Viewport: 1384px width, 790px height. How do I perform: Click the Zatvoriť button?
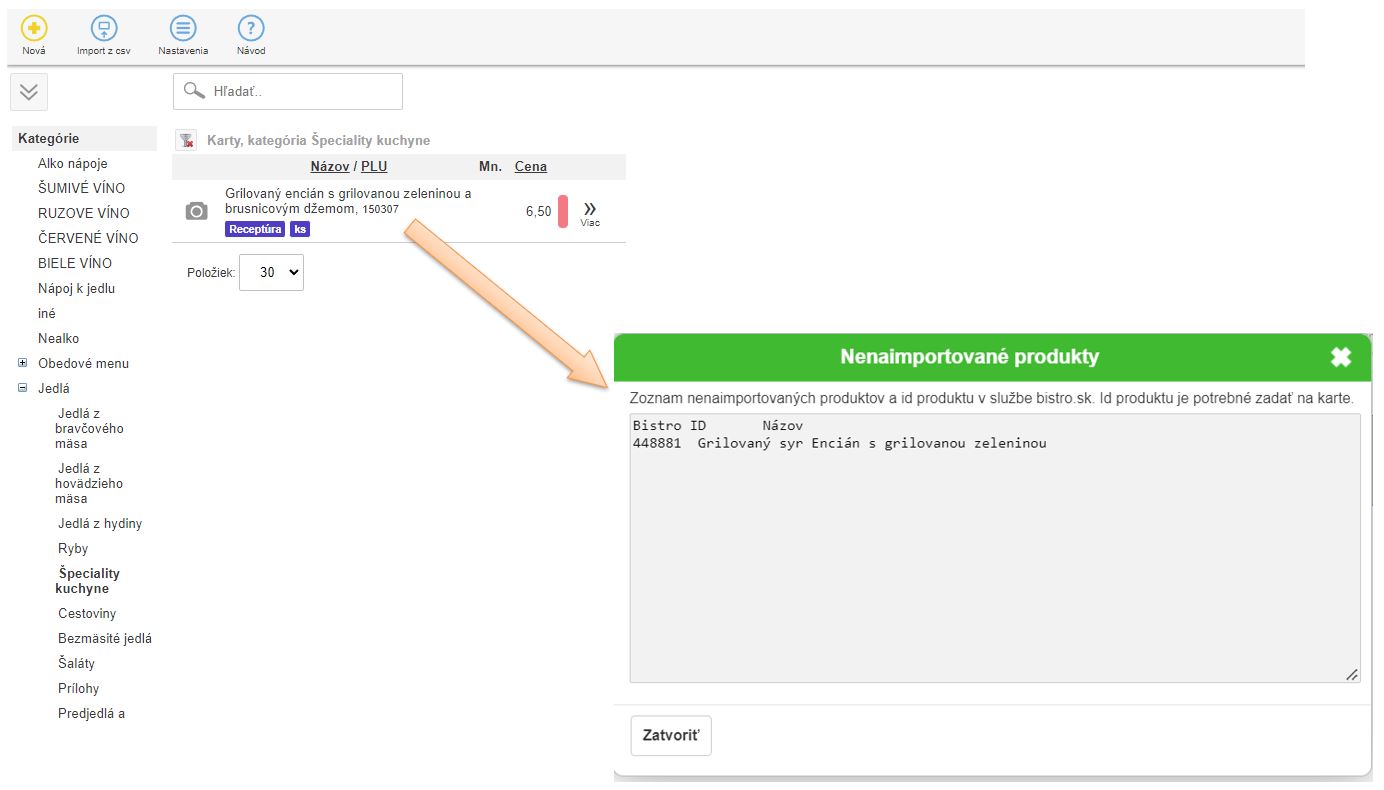pos(671,735)
